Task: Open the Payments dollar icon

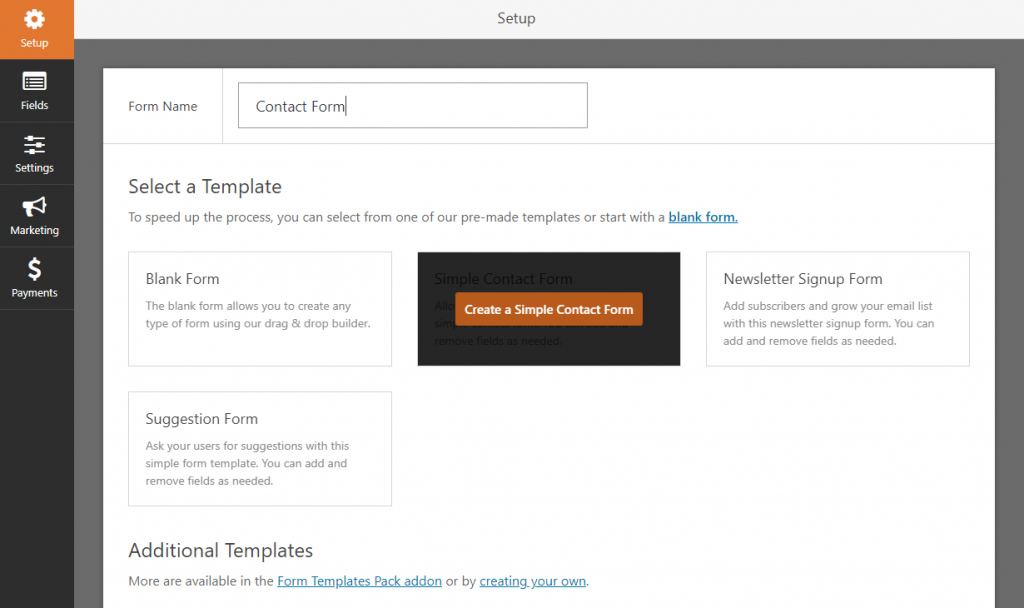Action: tap(34, 269)
